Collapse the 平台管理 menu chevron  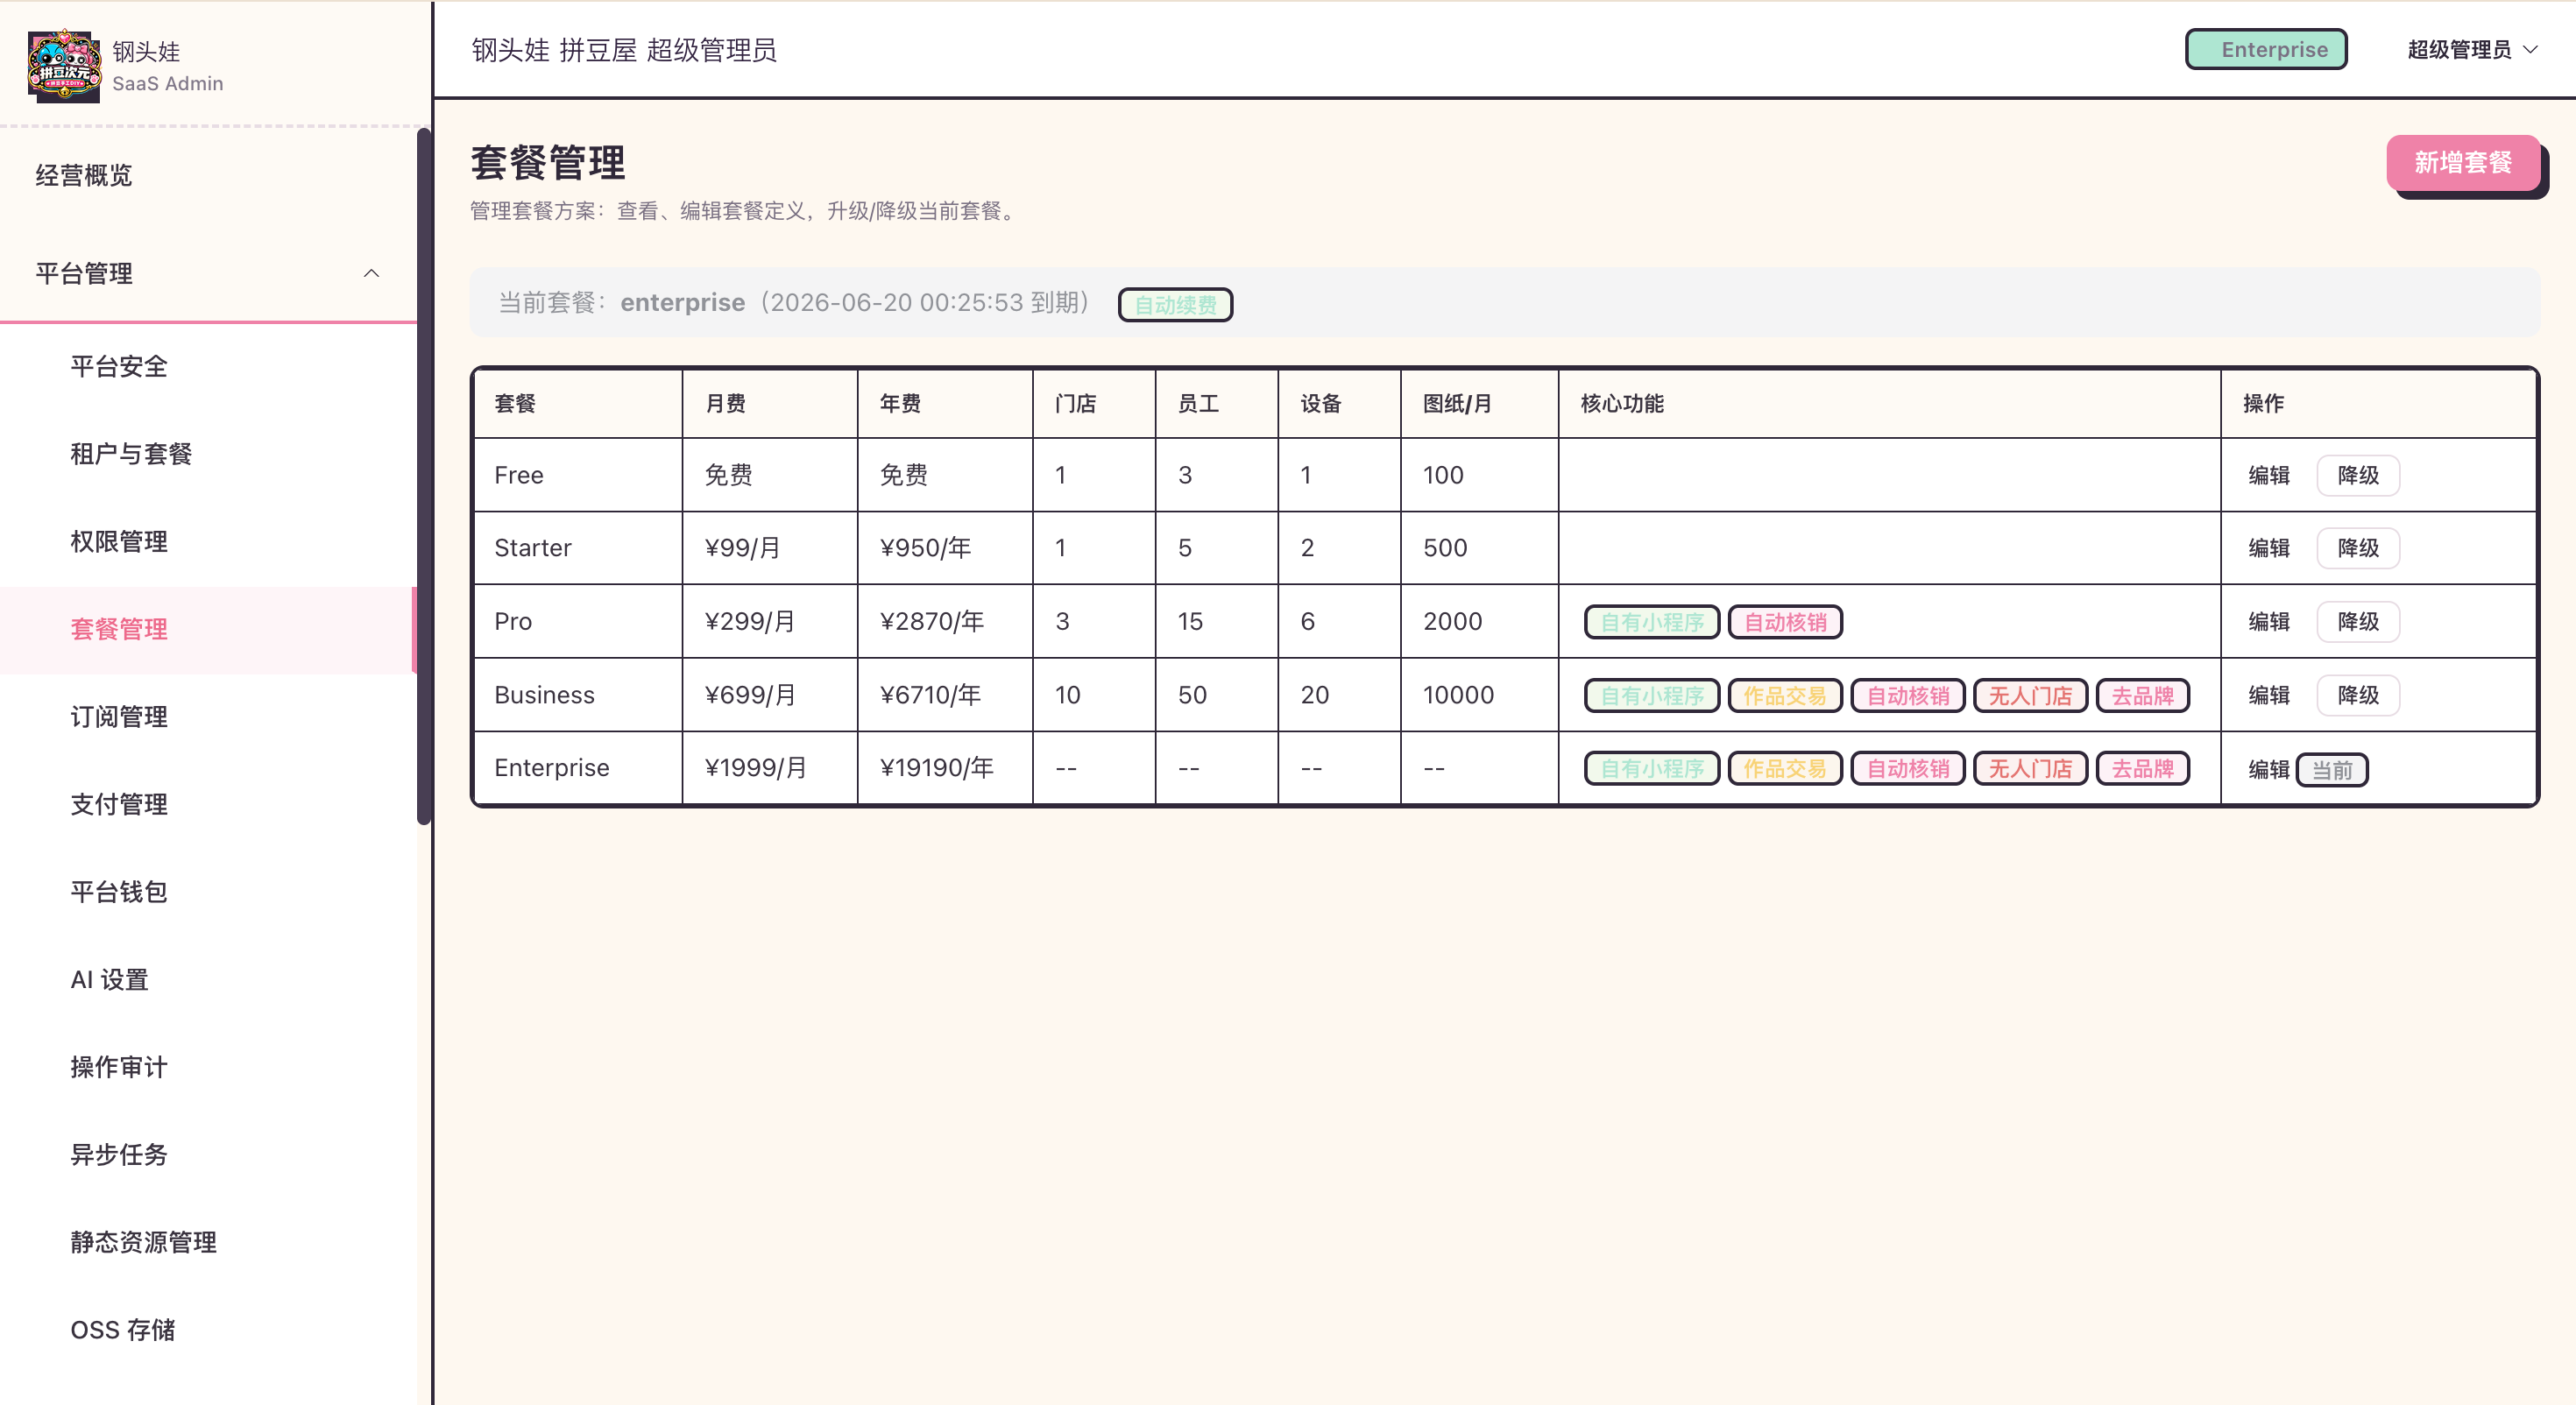pos(371,273)
